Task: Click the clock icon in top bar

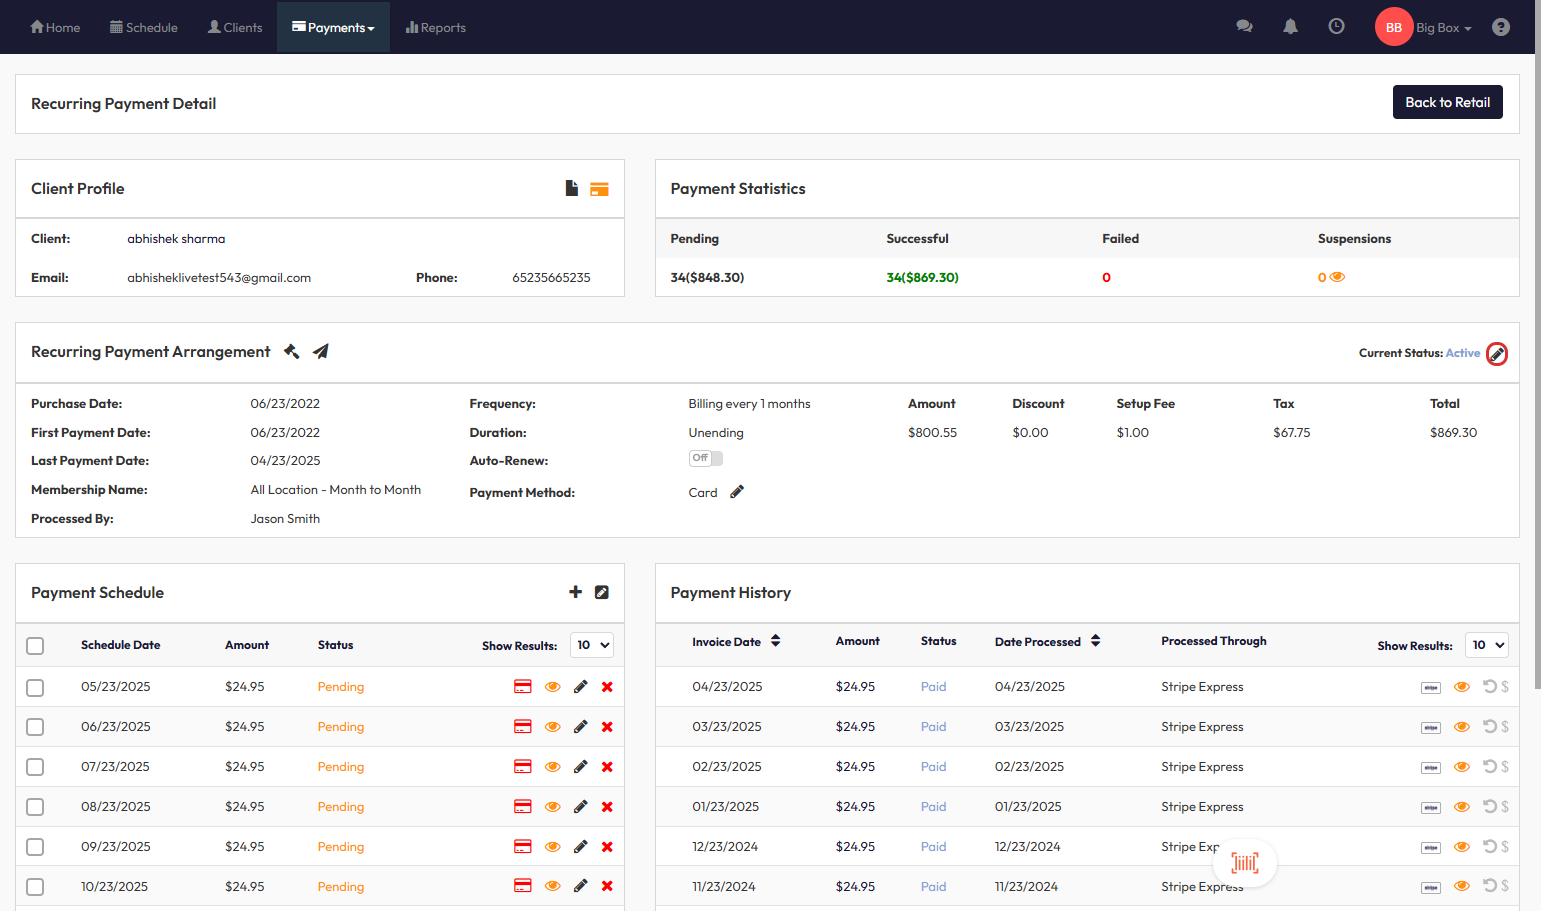Action: (x=1336, y=27)
